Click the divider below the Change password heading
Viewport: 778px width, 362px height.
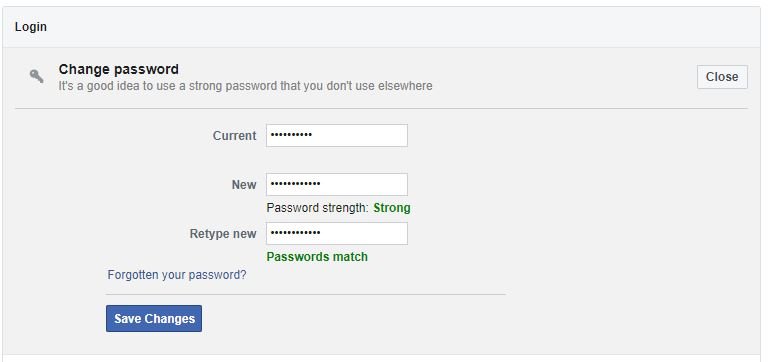coord(381,108)
